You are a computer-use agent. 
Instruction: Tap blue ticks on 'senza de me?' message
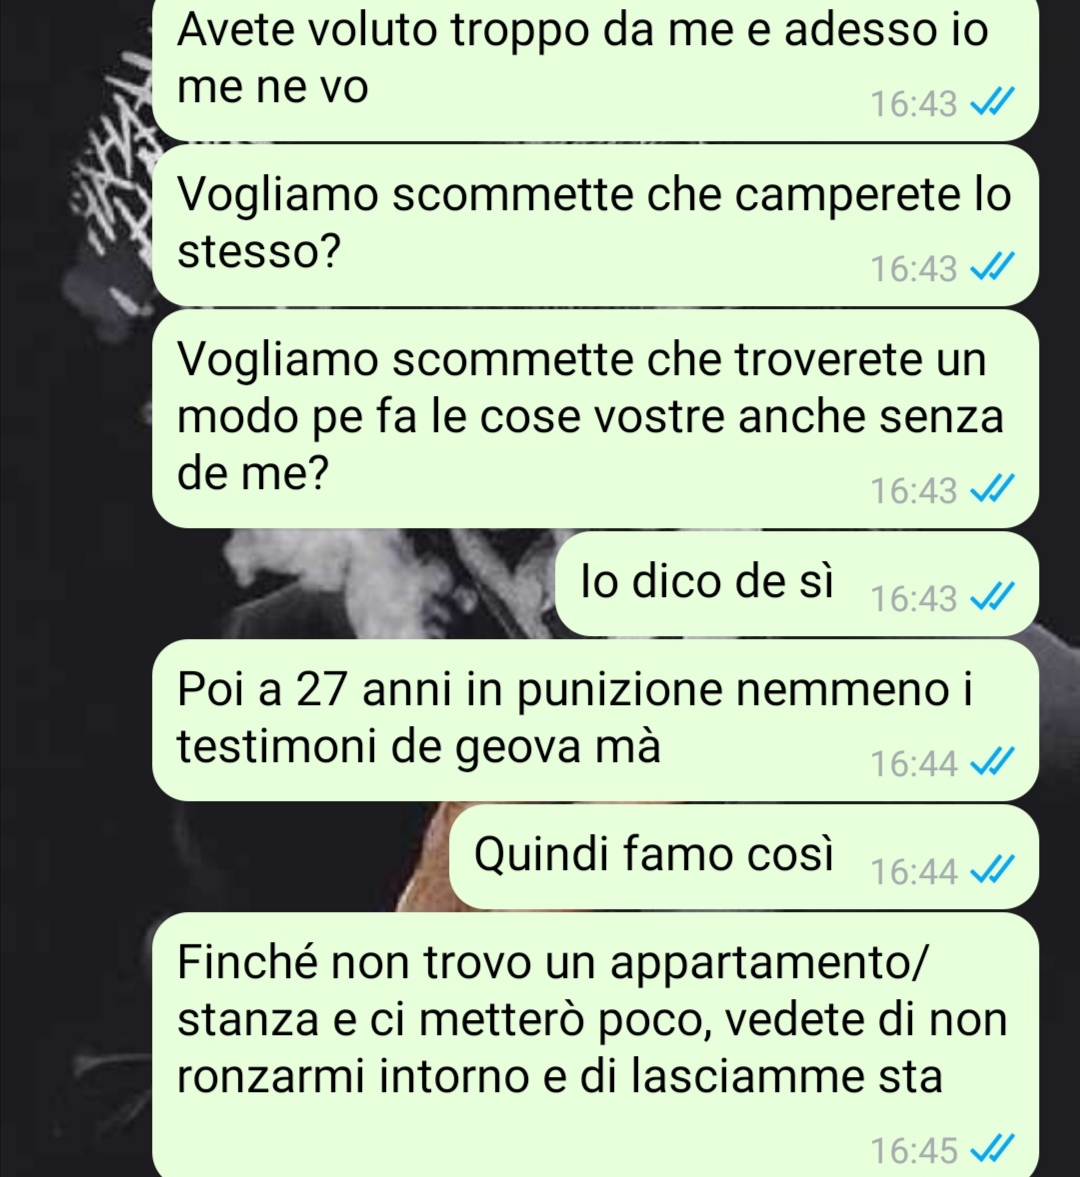coord(993,490)
